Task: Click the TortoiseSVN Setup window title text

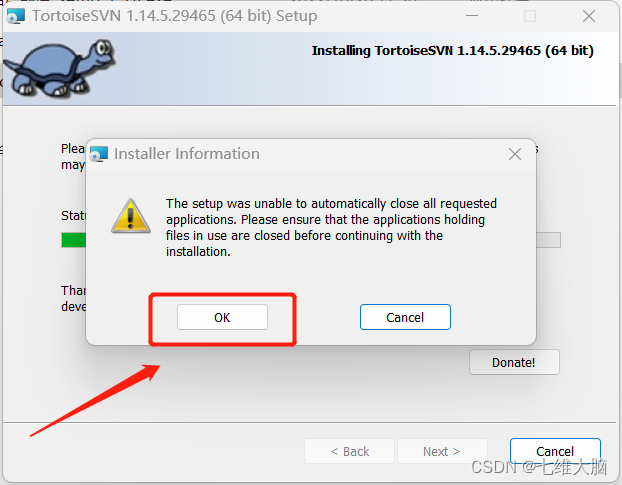Action: point(175,16)
